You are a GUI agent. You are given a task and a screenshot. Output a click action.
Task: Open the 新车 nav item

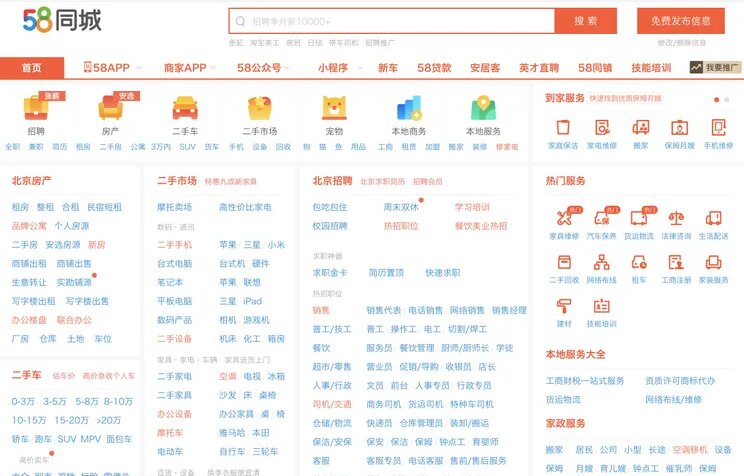click(388, 68)
